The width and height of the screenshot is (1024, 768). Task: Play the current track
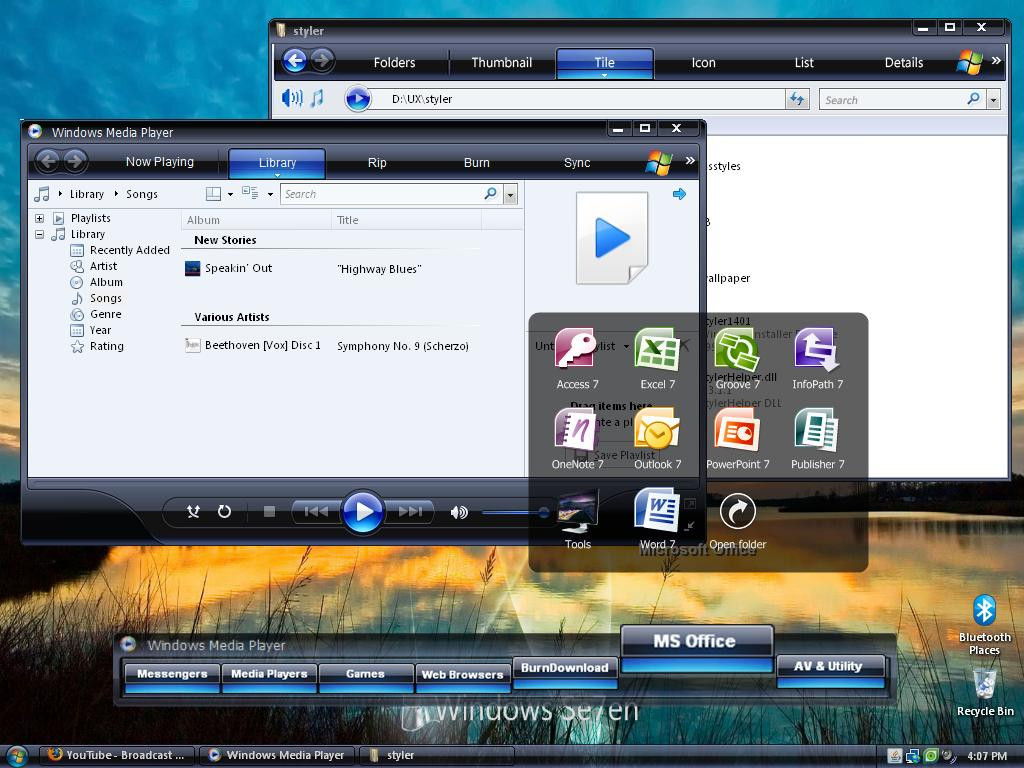coord(362,512)
